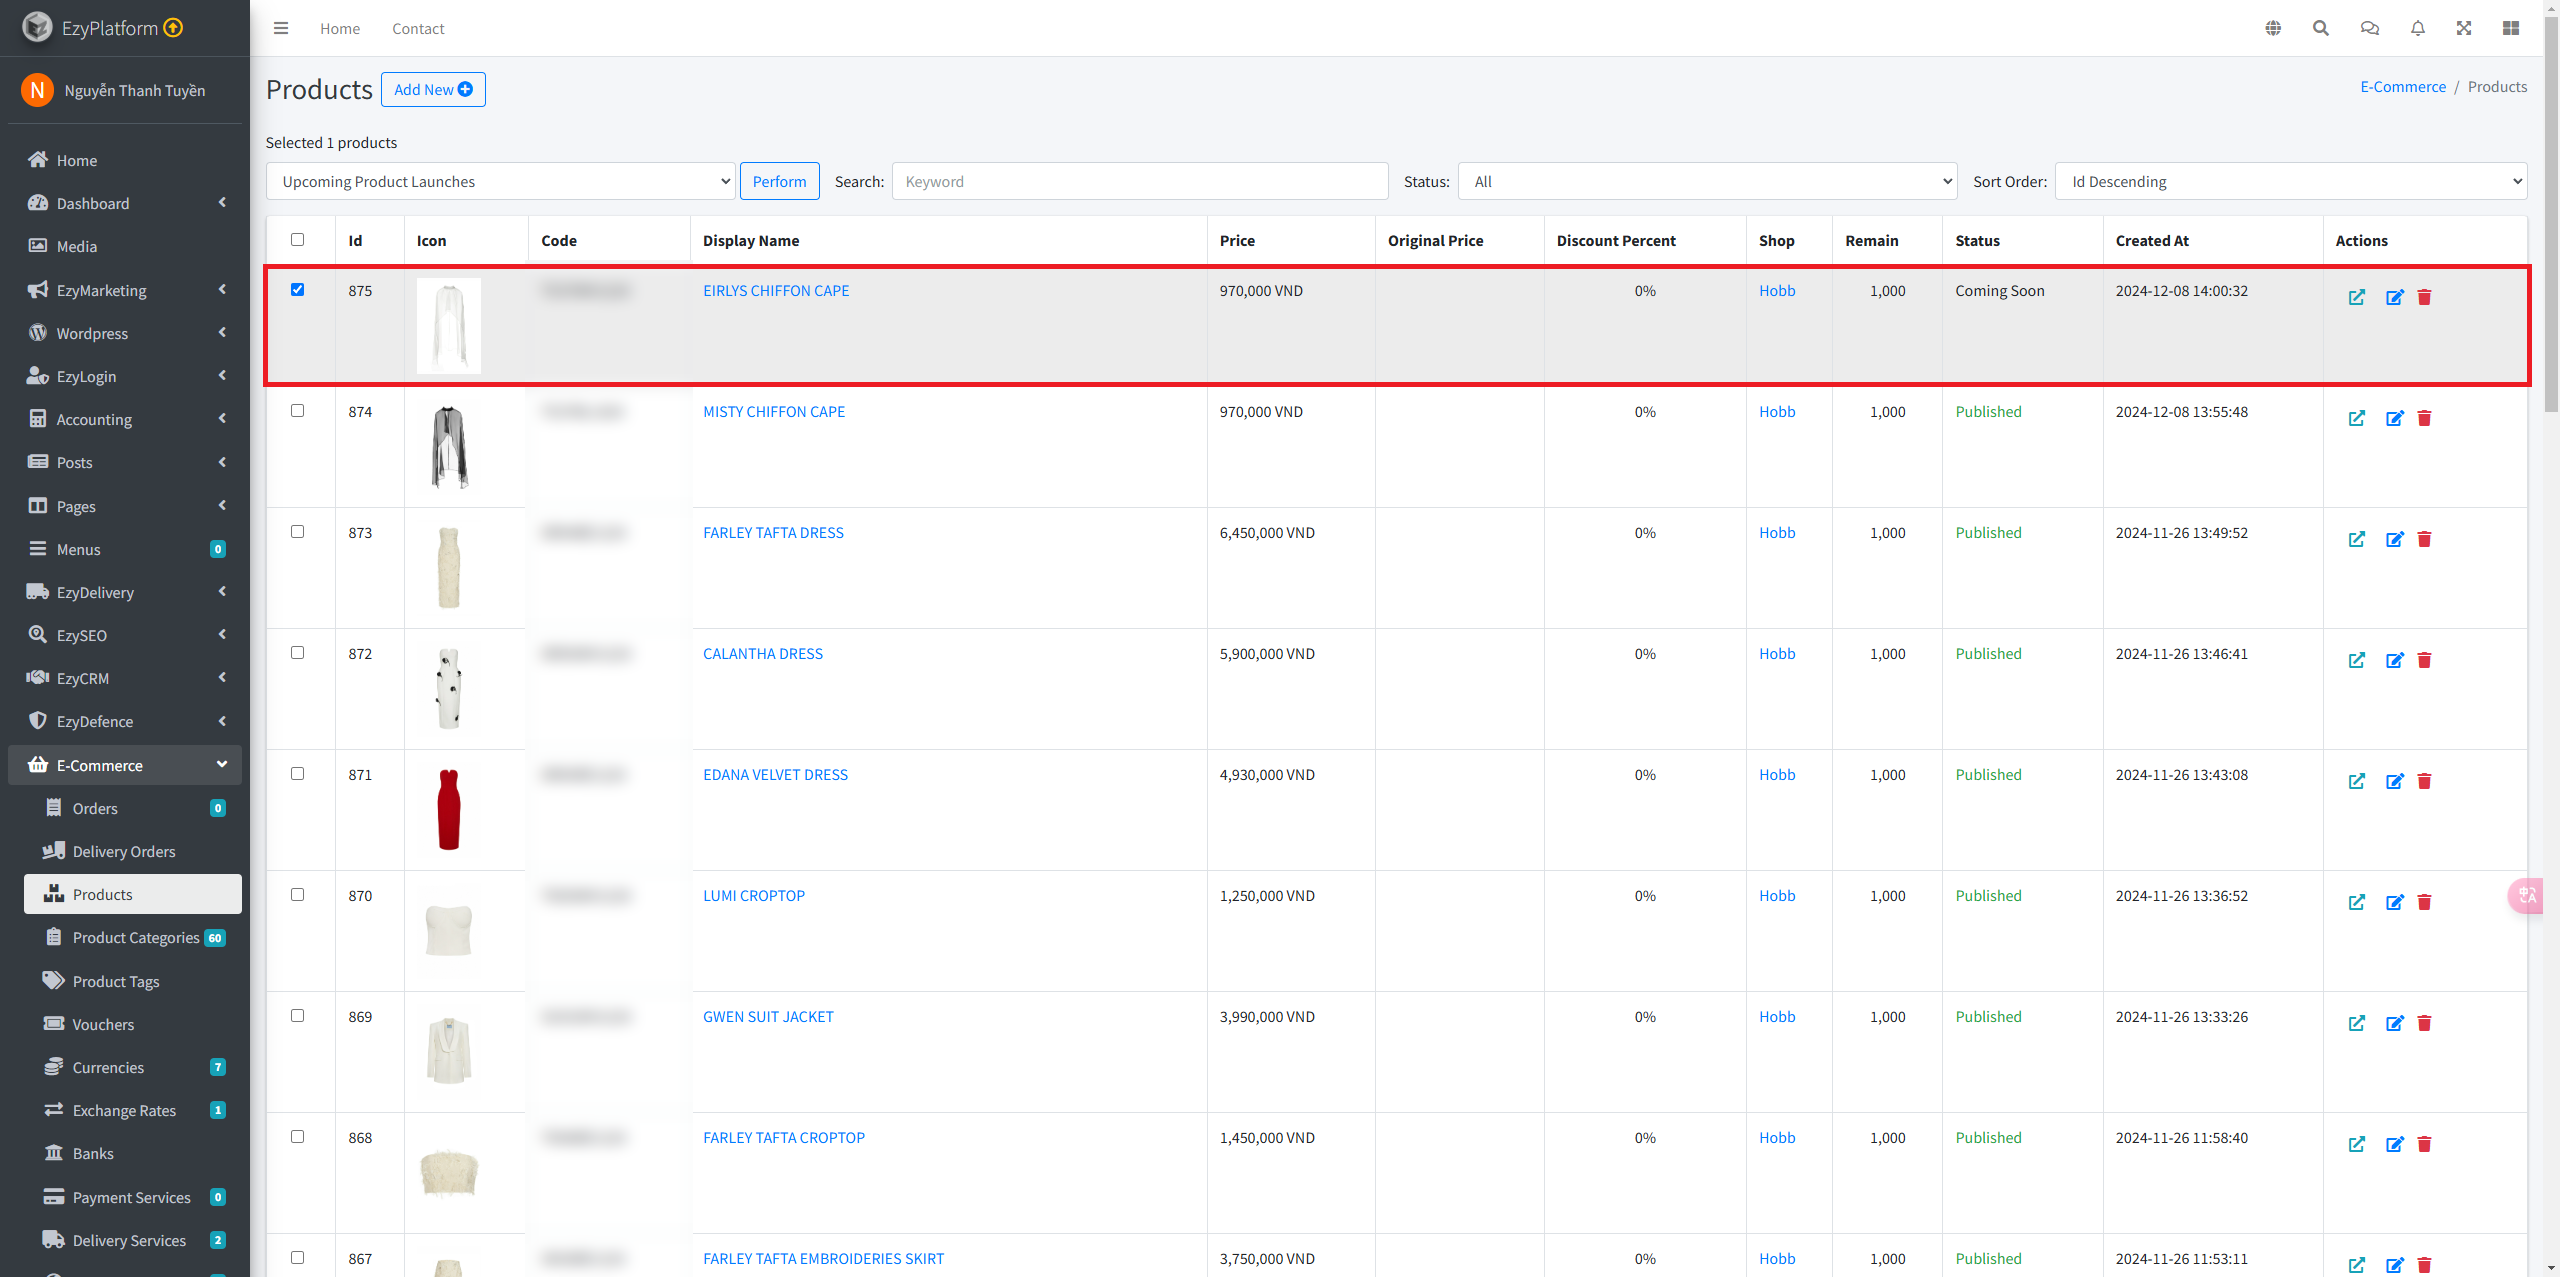
Task: Open external view of FARLEY TAFTA DRESS
Action: tap(2357, 539)
